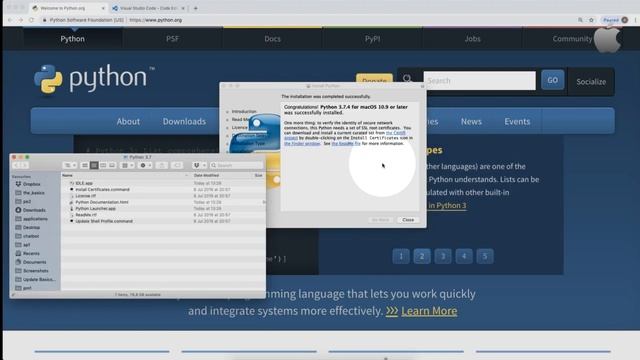Click the browser back arrow

point(10,20)
